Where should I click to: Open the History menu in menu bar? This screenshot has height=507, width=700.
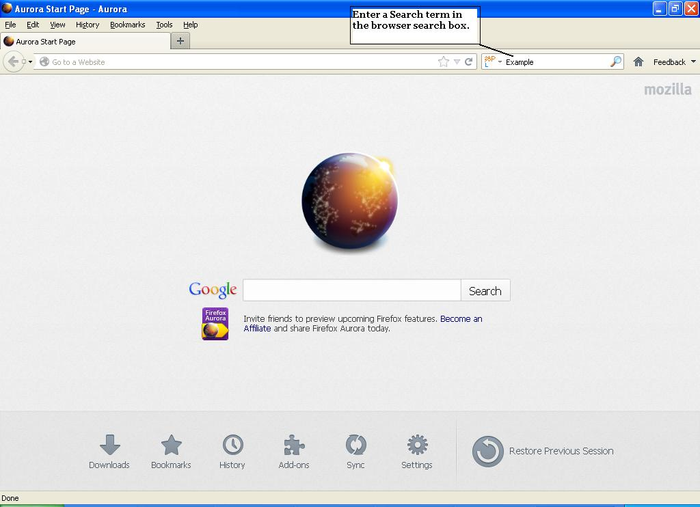(88, 25)
